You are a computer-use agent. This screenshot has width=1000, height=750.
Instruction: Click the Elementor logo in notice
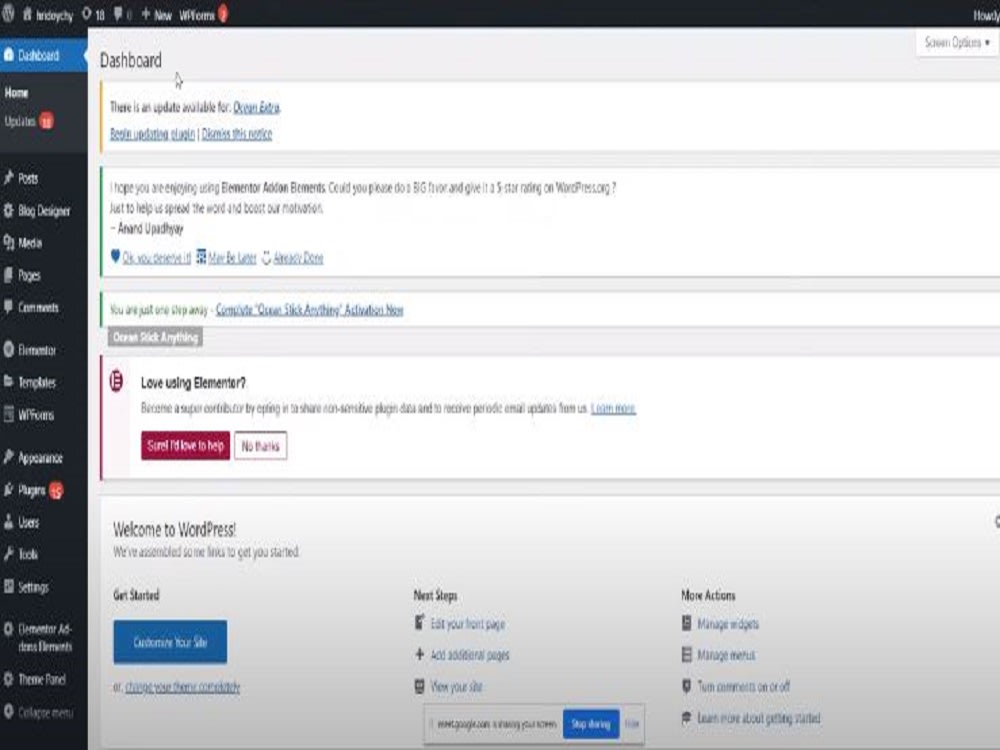pos(116,381)
